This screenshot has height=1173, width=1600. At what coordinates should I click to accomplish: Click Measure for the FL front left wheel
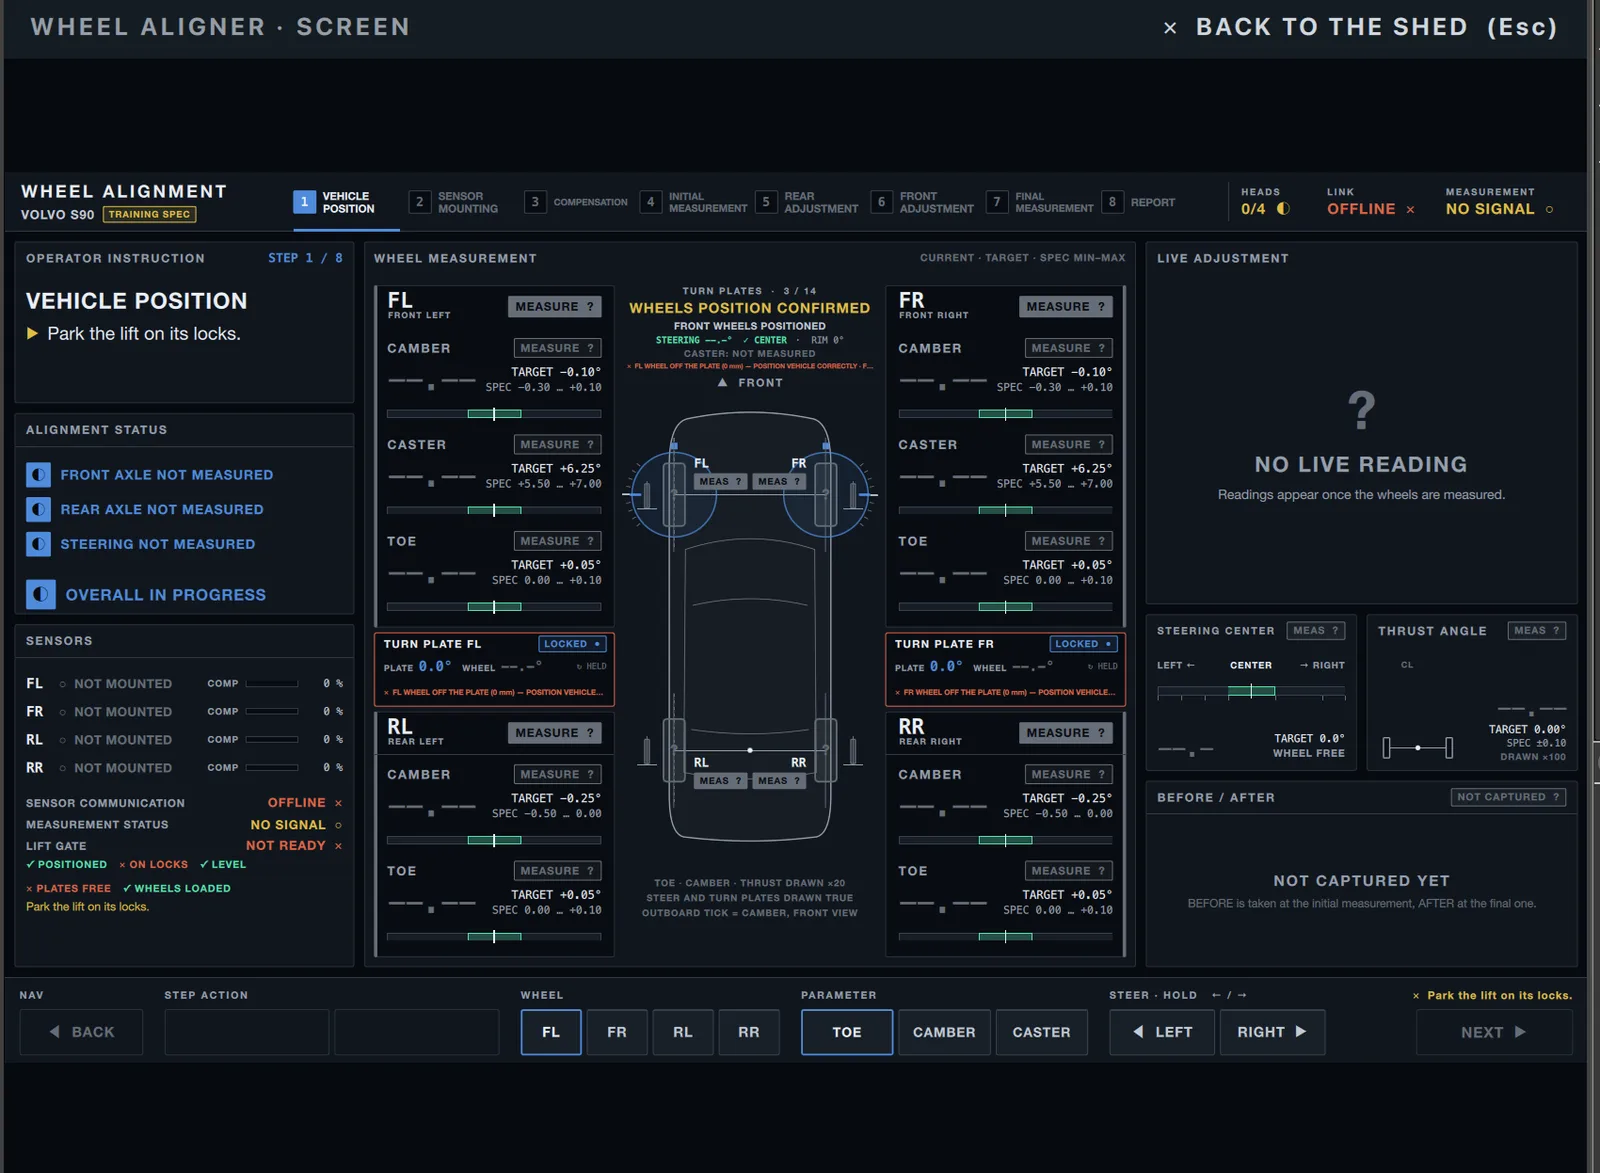coord(555,307)
